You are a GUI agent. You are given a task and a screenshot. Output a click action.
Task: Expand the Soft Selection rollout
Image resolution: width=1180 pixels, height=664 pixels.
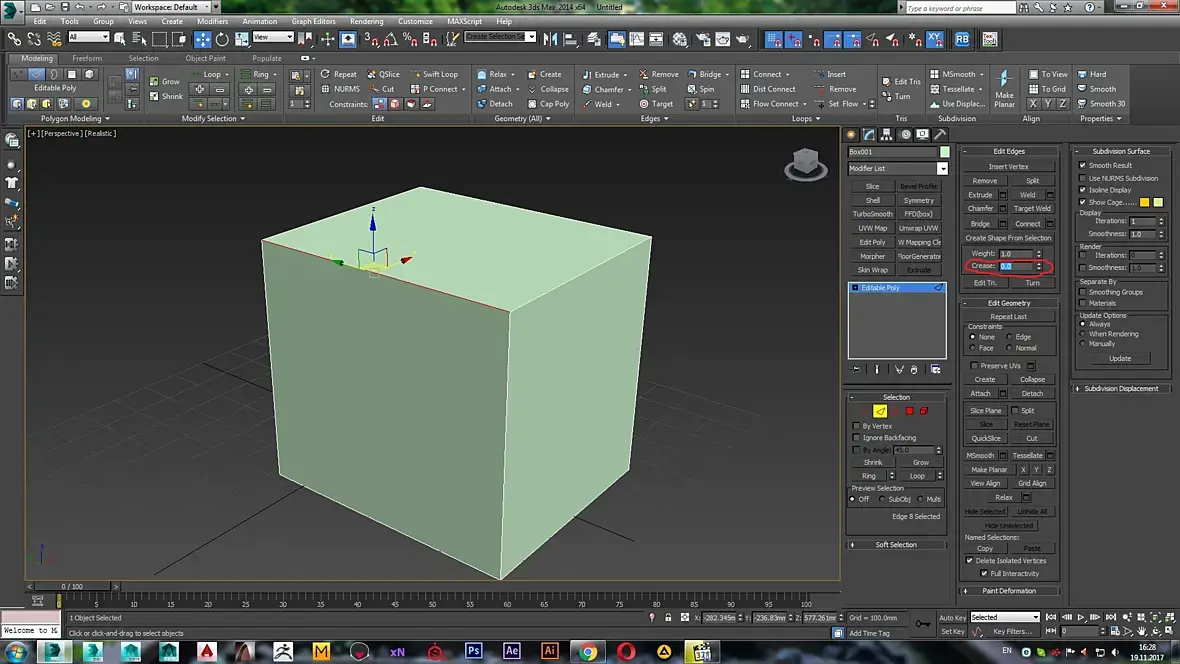[x=896, y=545]
